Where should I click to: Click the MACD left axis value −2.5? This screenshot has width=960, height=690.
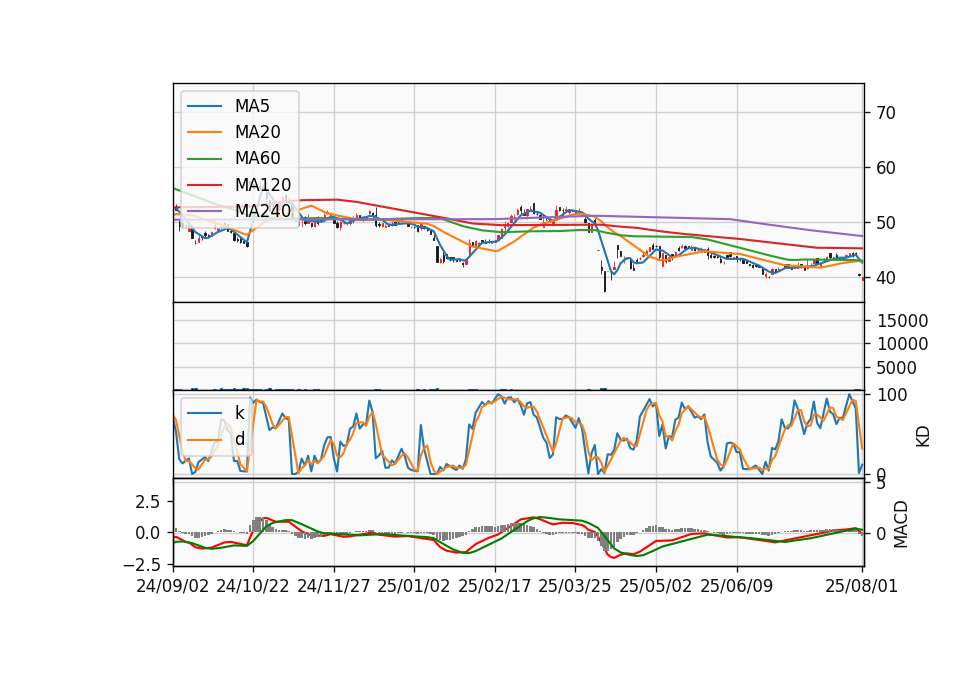pyautogui.click(x=142, y=563)
